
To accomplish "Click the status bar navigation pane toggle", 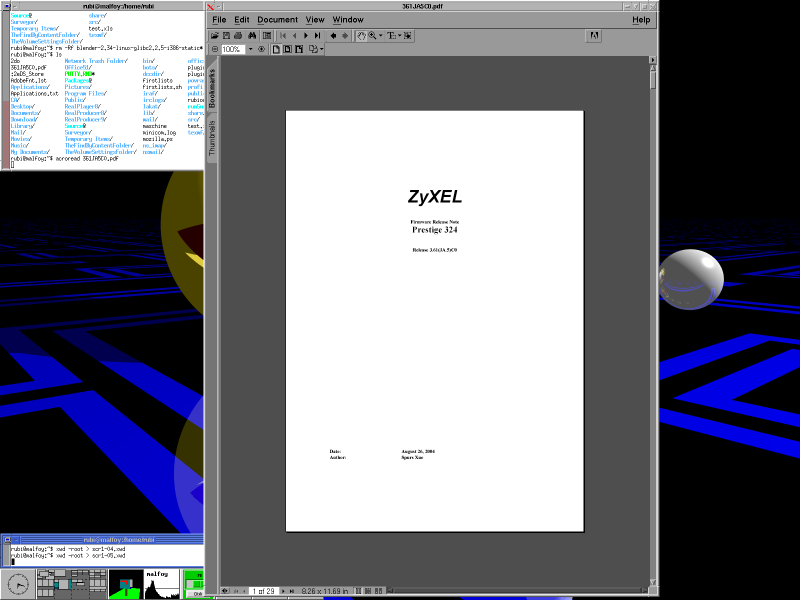I will point(224,591).
